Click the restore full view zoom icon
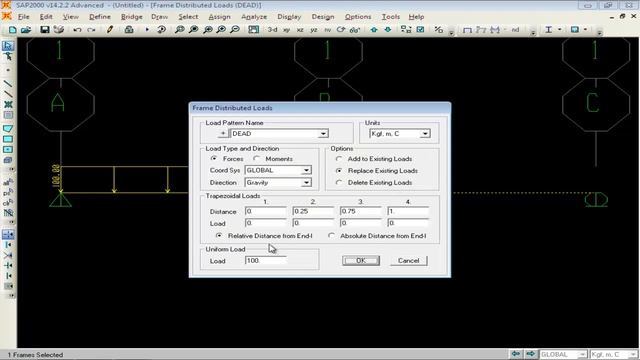This screenshot has width=640, height=360. click(x=193, y=30)
